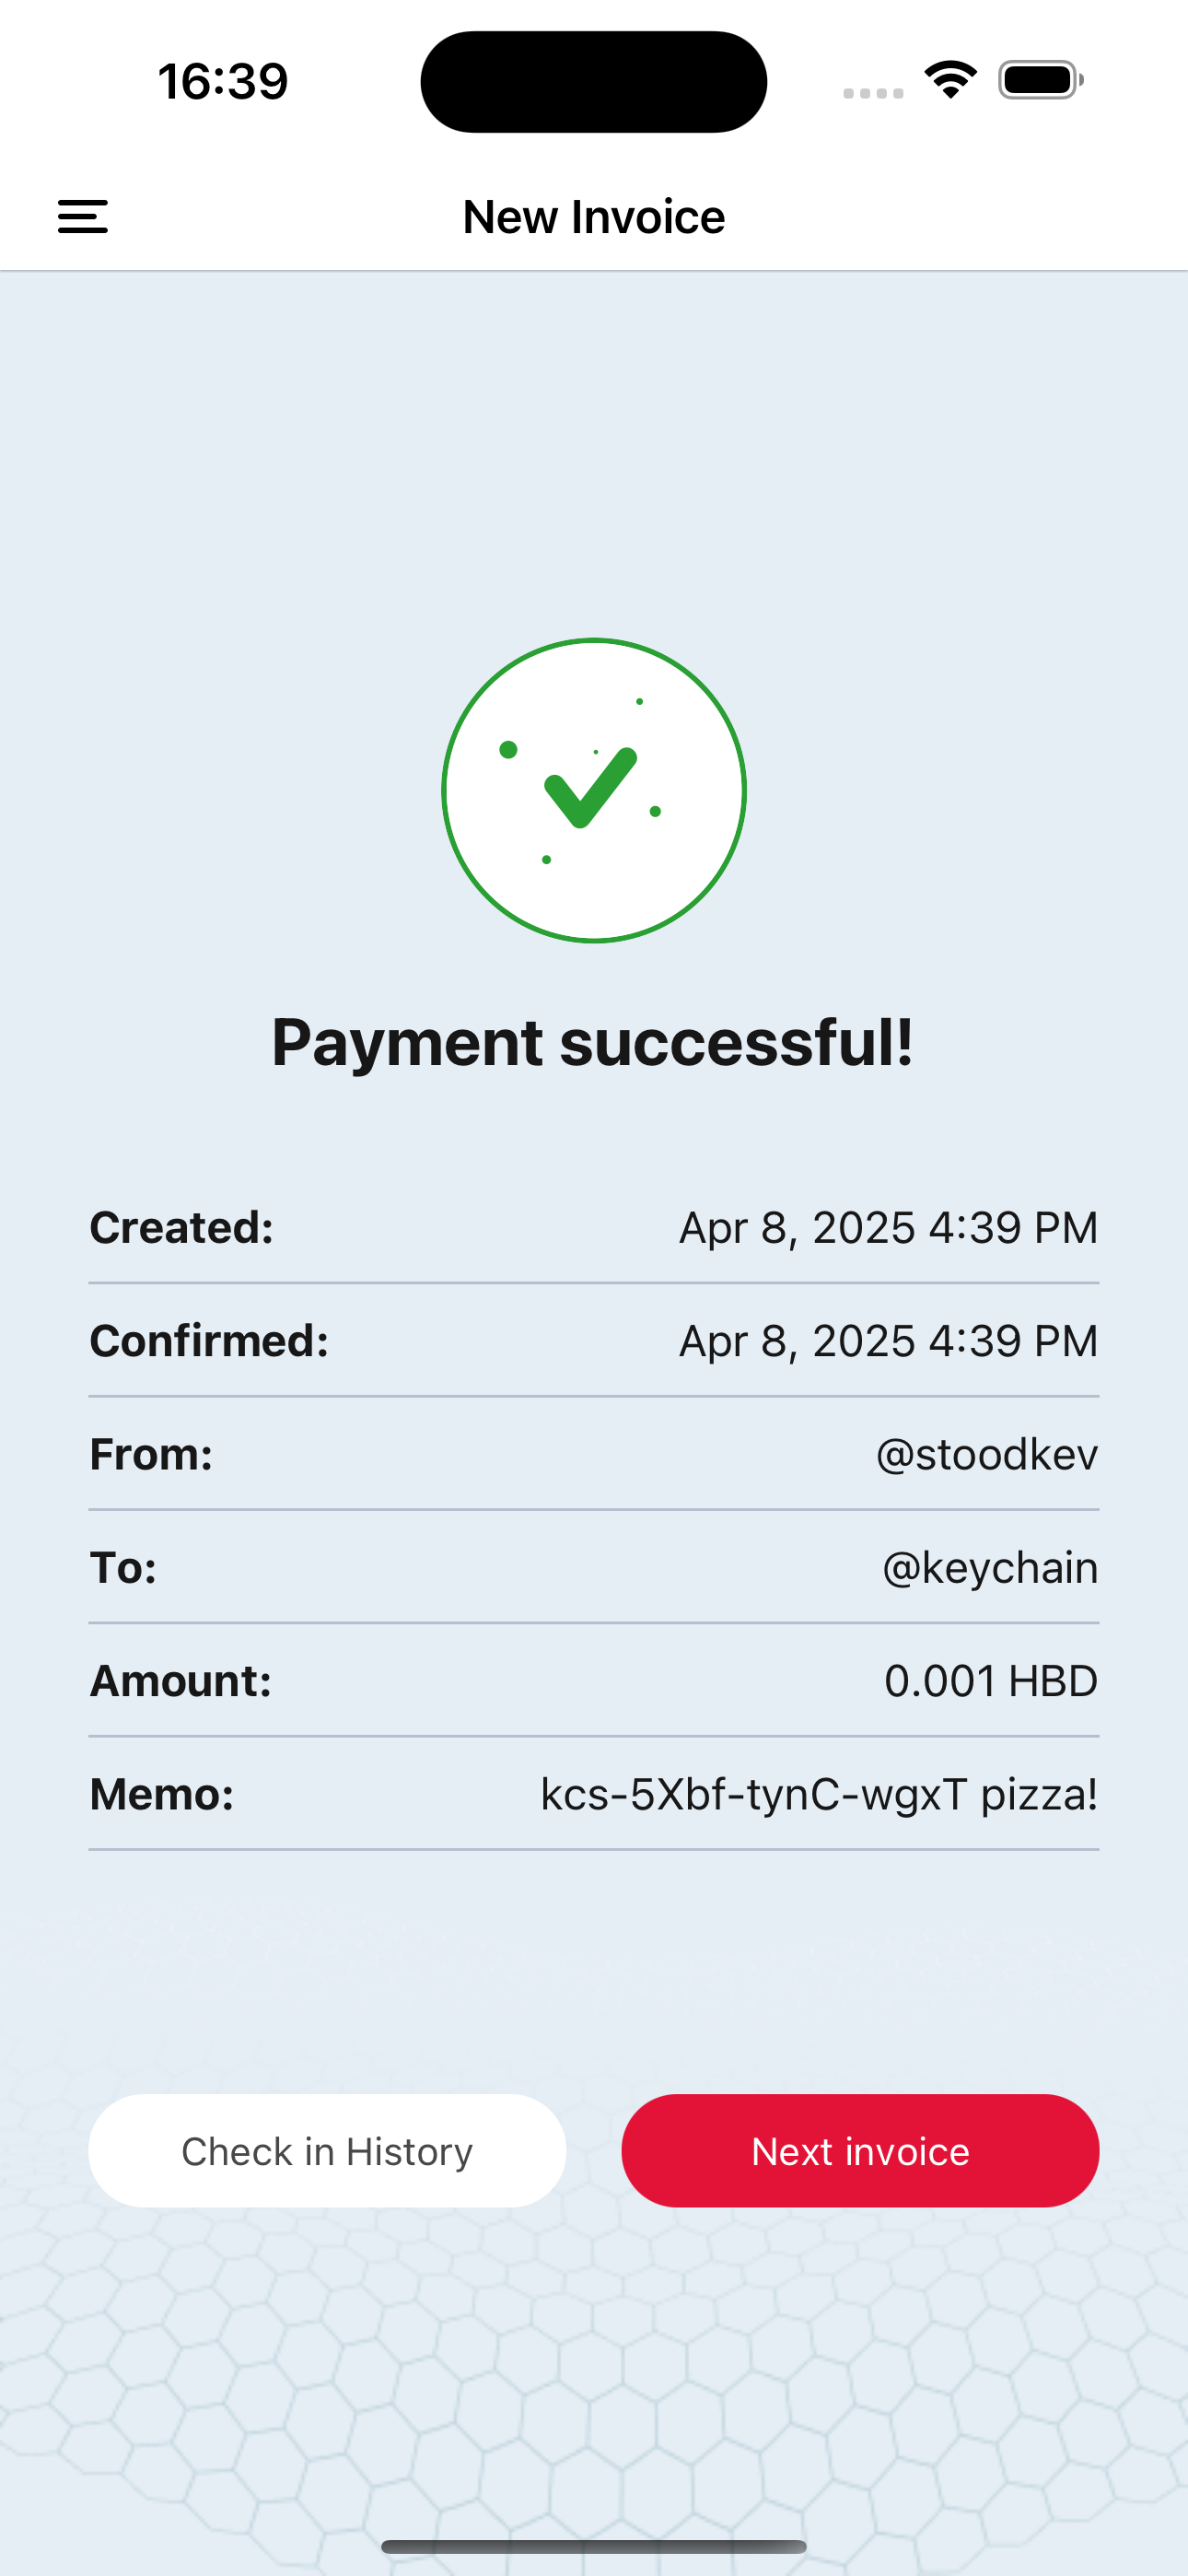Screen dimensions: 1188x2576
Task: Select the @stoodkev sender value
Action: pyautogui.click(x=987, y=1454)
